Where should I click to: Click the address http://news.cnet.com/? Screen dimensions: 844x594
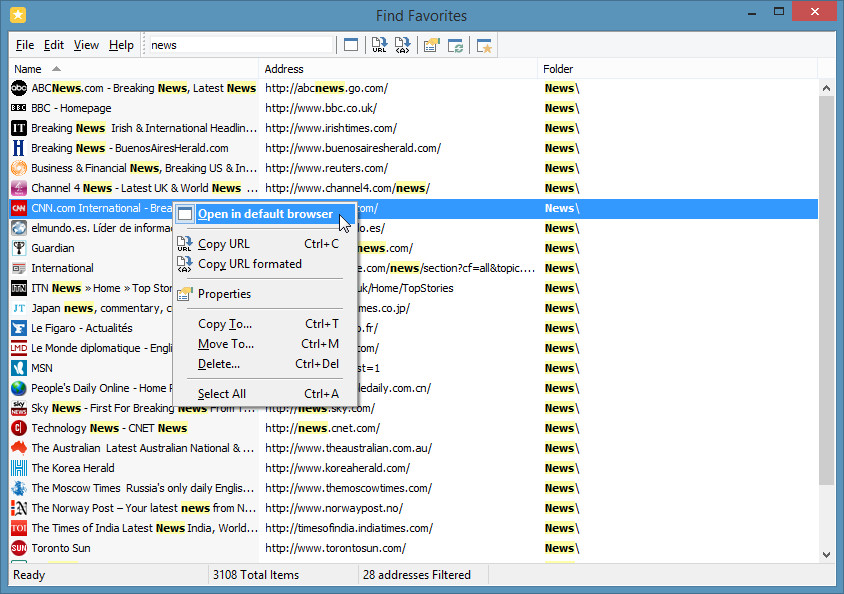point(322,428)
